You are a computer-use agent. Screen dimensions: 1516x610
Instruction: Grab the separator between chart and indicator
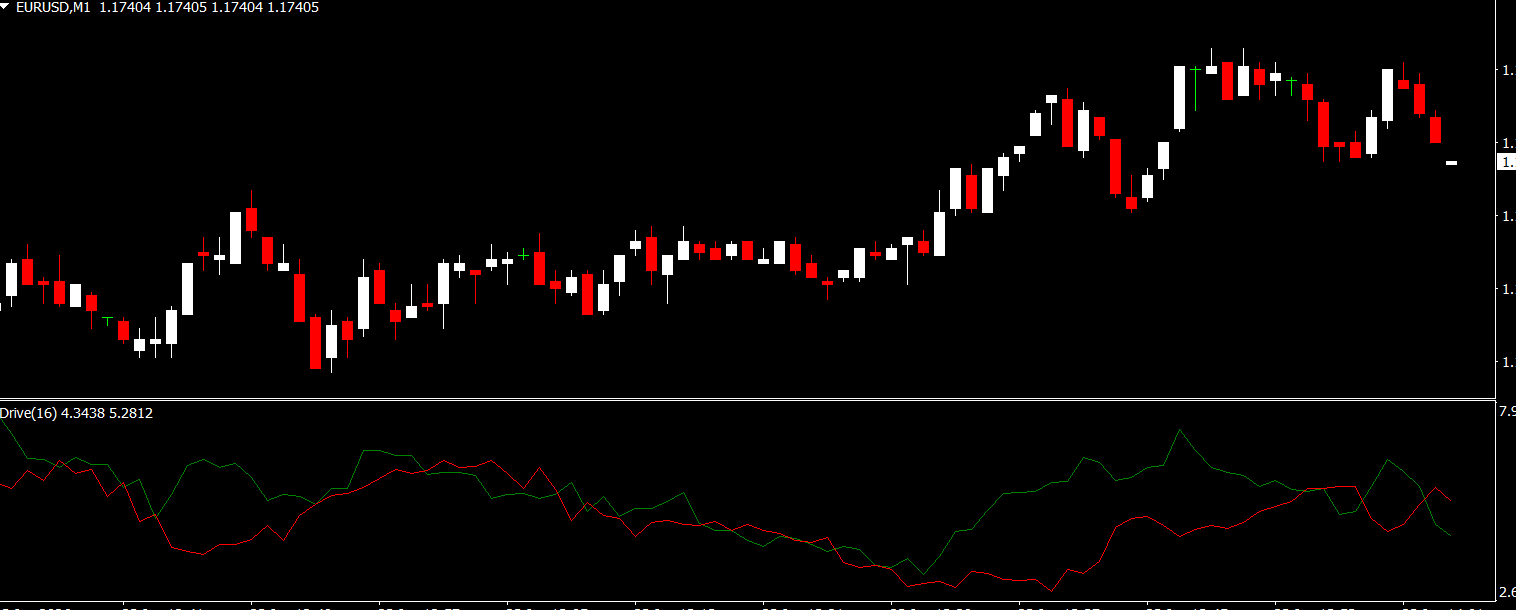(x=748, y=399)
